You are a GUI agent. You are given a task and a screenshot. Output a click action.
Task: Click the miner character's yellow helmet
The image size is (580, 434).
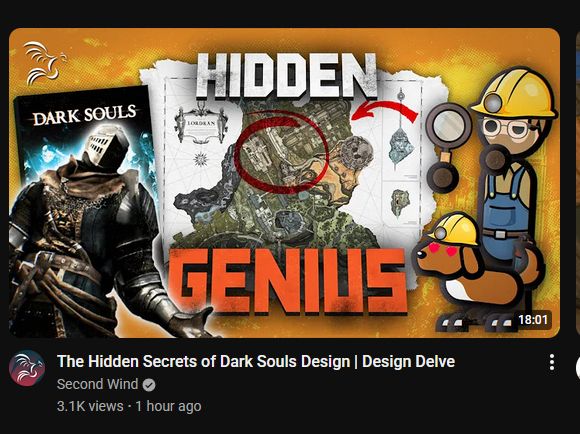tap(515, 93)
